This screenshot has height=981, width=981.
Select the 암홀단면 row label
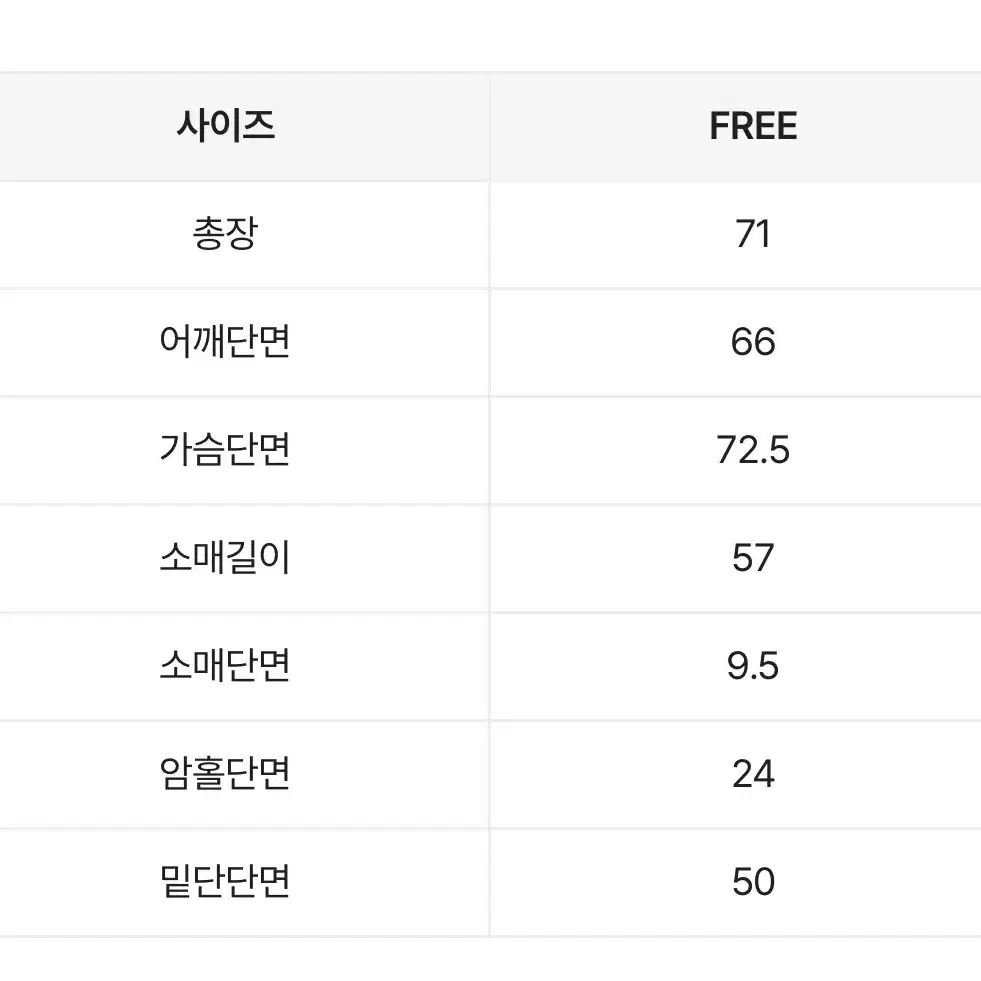pyautogui.click(x=225, y=773)
